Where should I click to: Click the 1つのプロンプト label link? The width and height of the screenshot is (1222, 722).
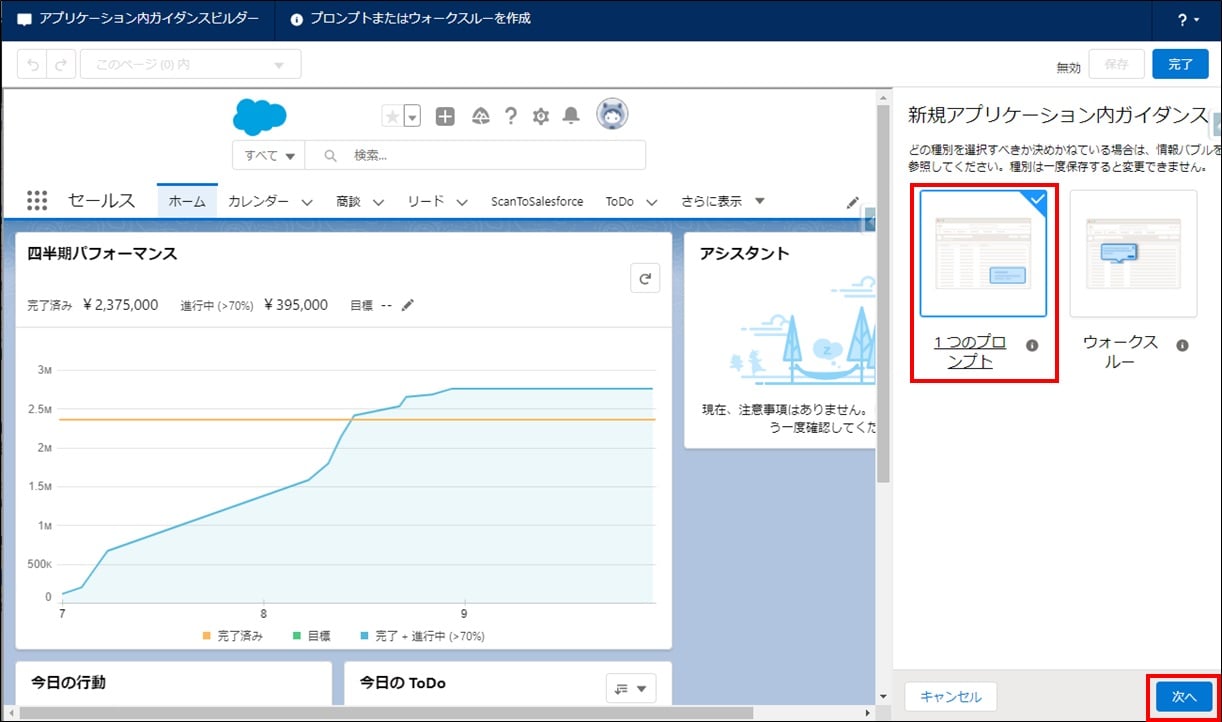[x=969, y=352]
